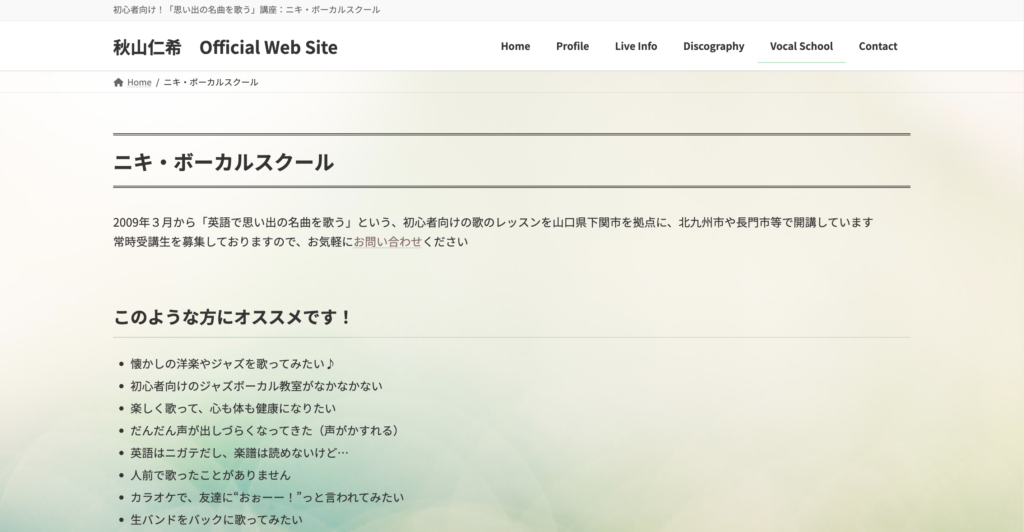The width and height of the screenshot is (1024, 532).
Task: Click list item 初心者向けのジャズボーカル教室がなかなかない
Action: pos(256,386)
